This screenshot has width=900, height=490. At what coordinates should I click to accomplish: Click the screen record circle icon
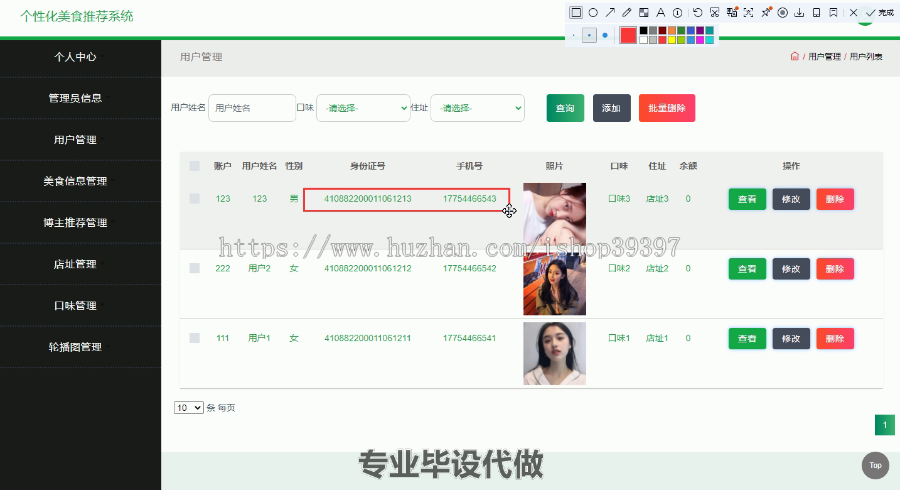pyautogui.click(x=782, y=13)
